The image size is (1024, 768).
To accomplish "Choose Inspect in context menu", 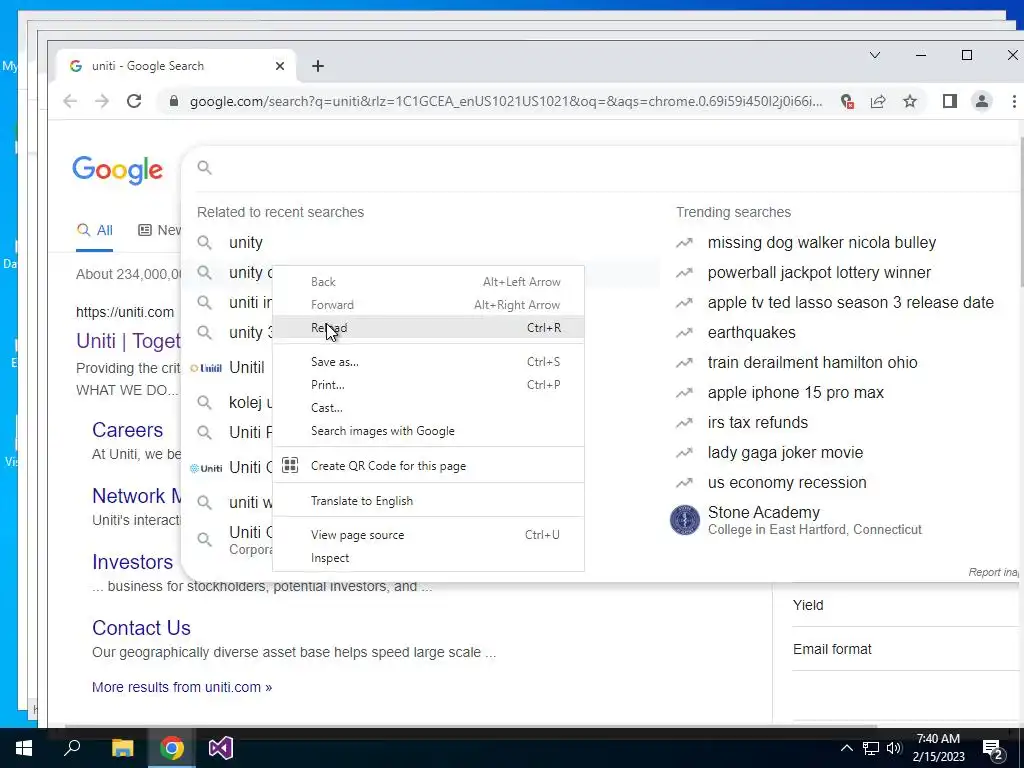I will click(428, 558).
